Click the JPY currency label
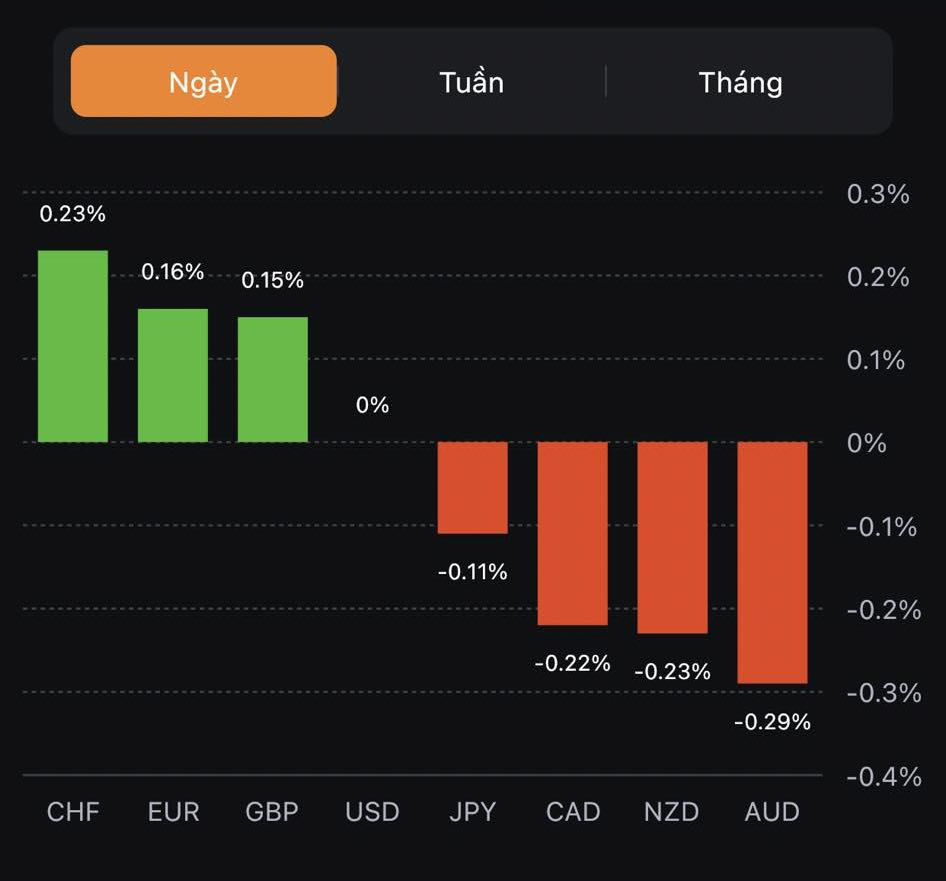The width and height of the screenshot is (946, 881). pyautogui.click(x=472, y=811)
